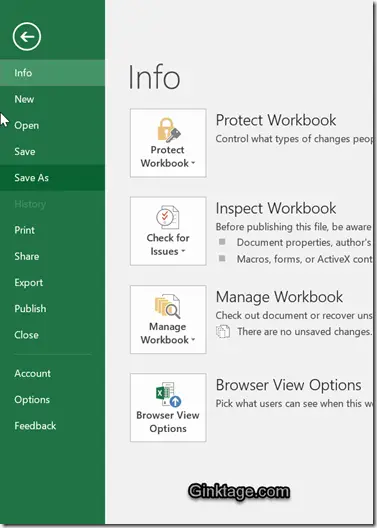Click the 'There are no unsaved changes' text
Viewport: 377px width, 528px height.
tap(304, 332)
